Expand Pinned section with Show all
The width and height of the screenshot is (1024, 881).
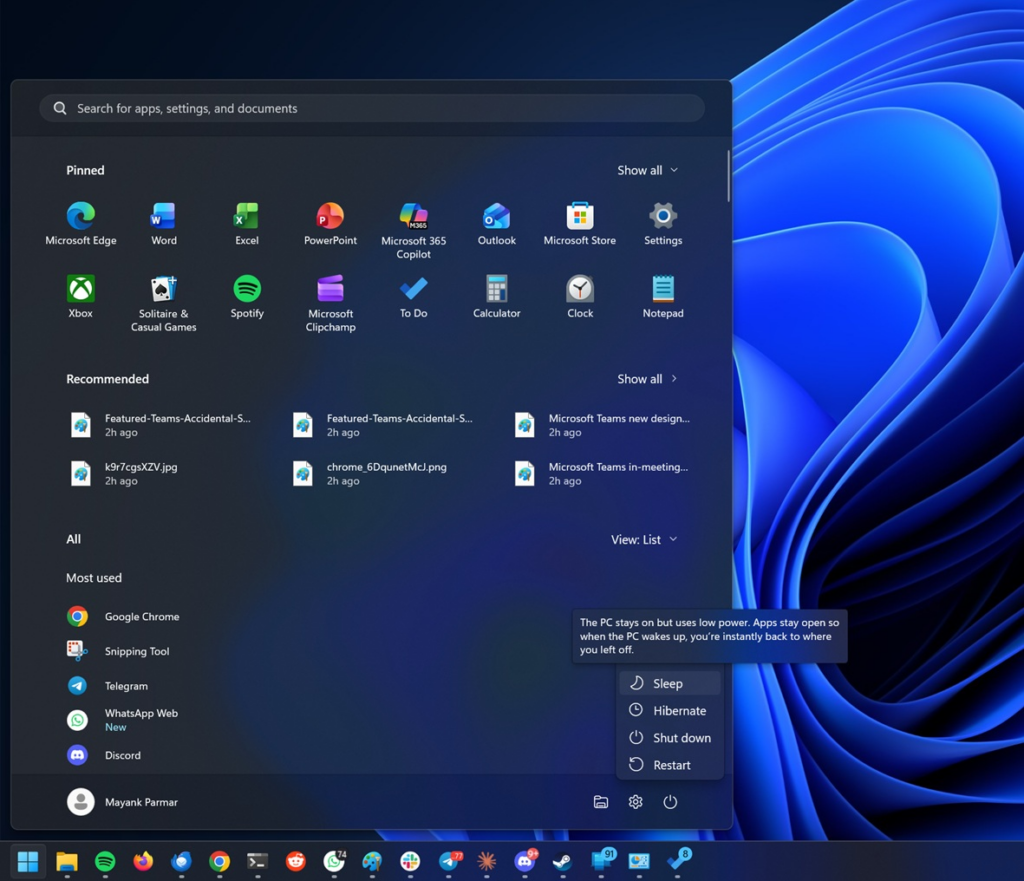point(648,170)
